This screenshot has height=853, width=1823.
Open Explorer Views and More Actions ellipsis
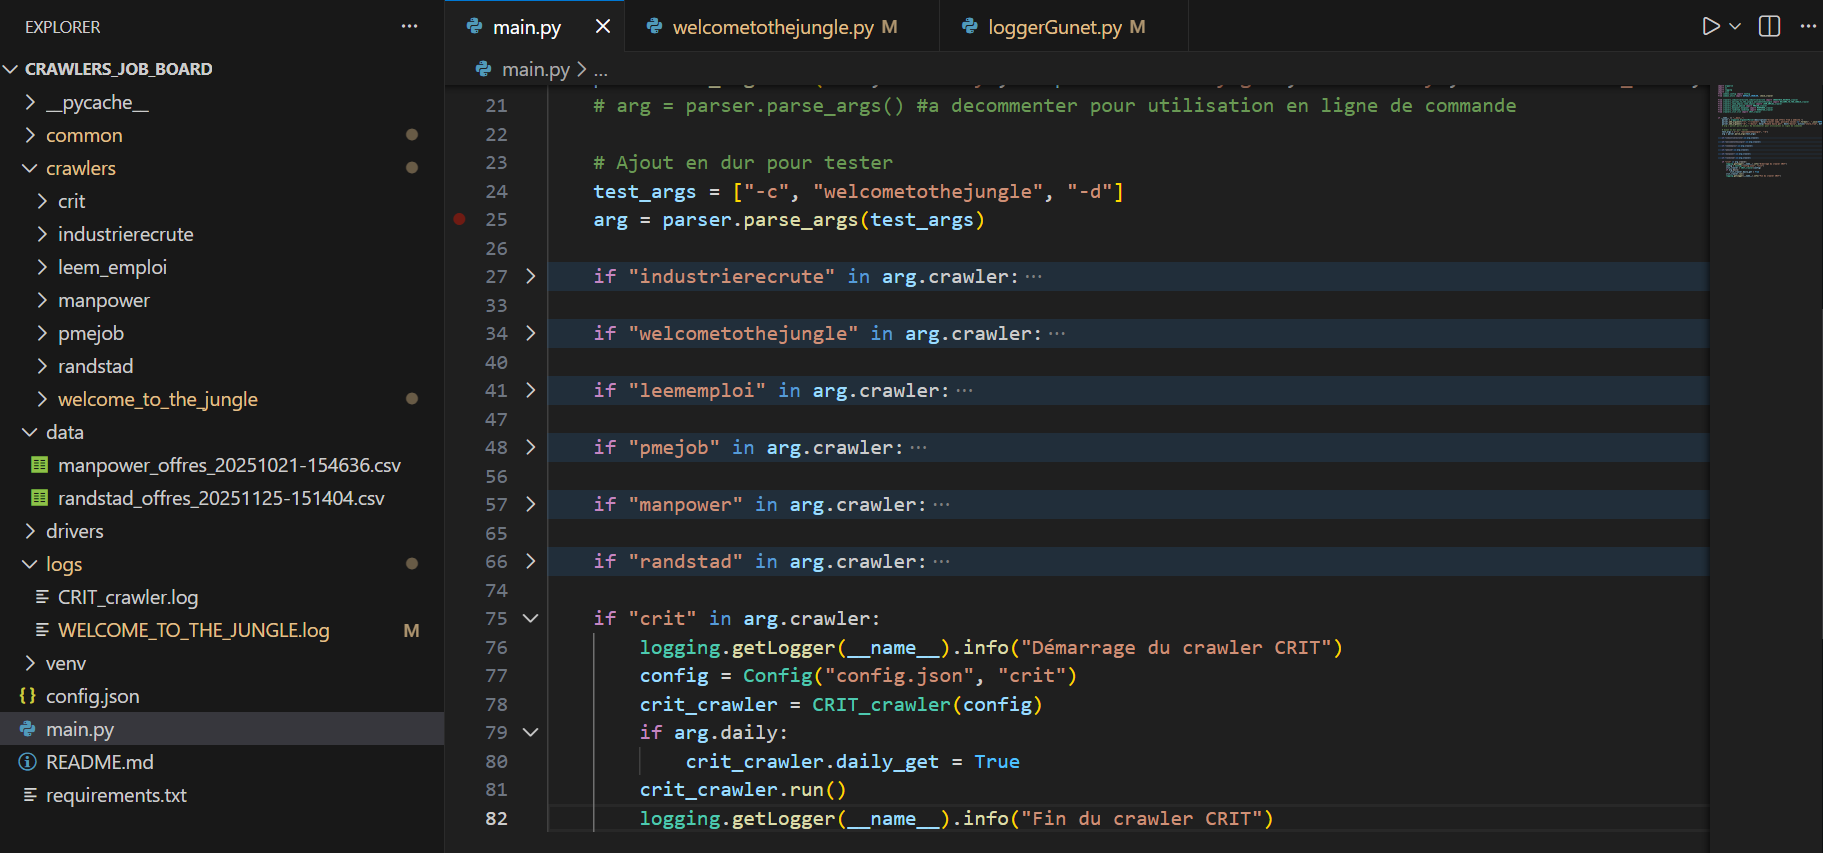tap(409, 27)
